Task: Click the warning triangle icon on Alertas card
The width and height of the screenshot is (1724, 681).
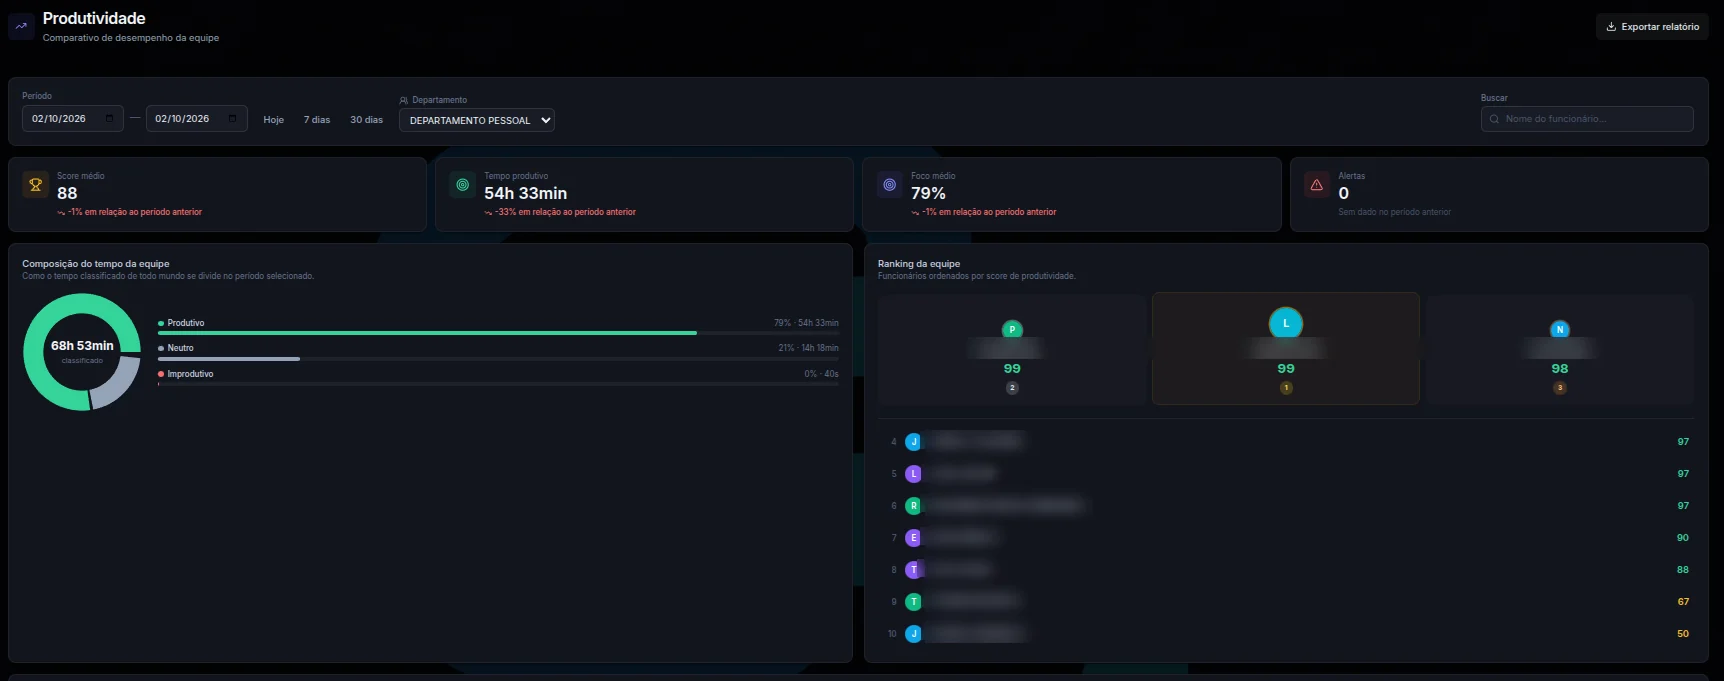Action: tap(1317, 185)
